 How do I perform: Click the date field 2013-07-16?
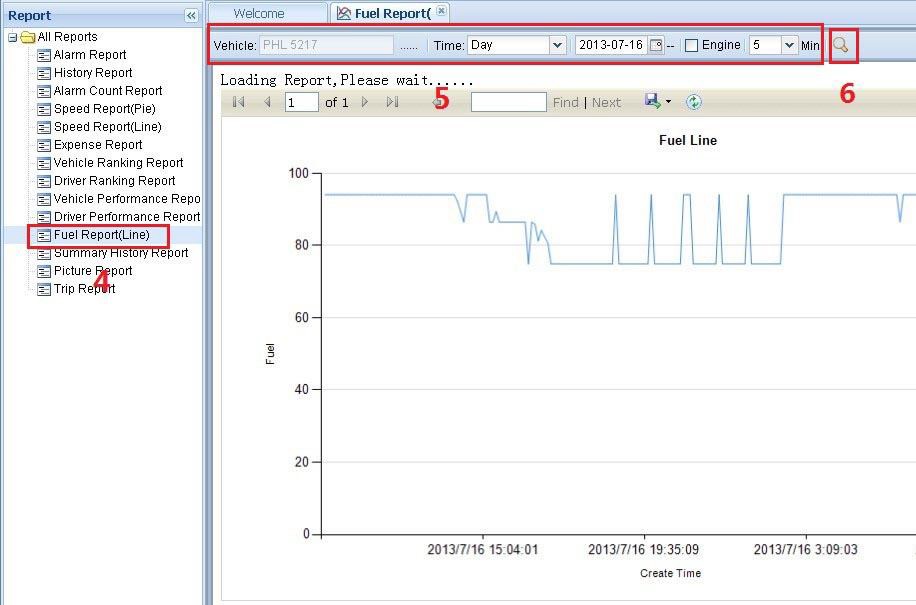611,45
